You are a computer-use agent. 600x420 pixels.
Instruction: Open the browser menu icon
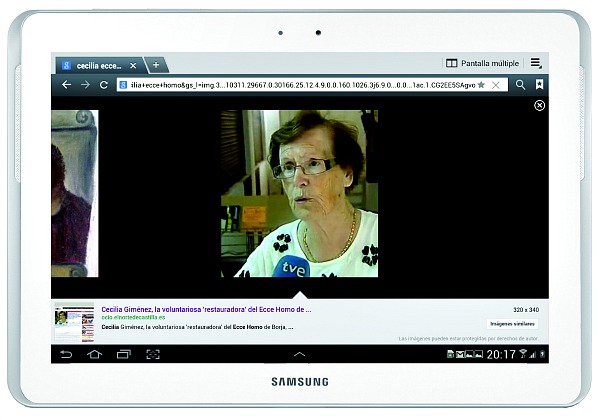[536, 63]
